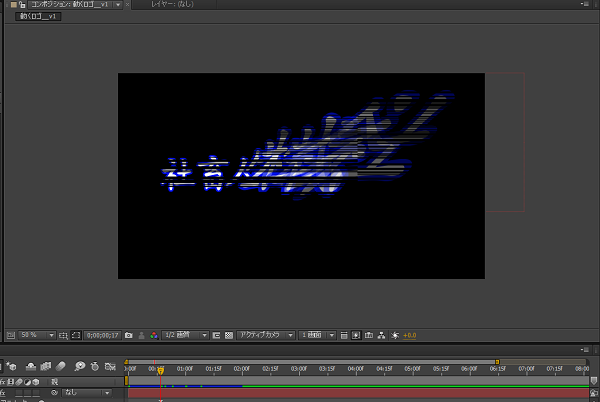Open the grid and guide options icon
This screenshot has width=600, height=402.
click(62, 335)
